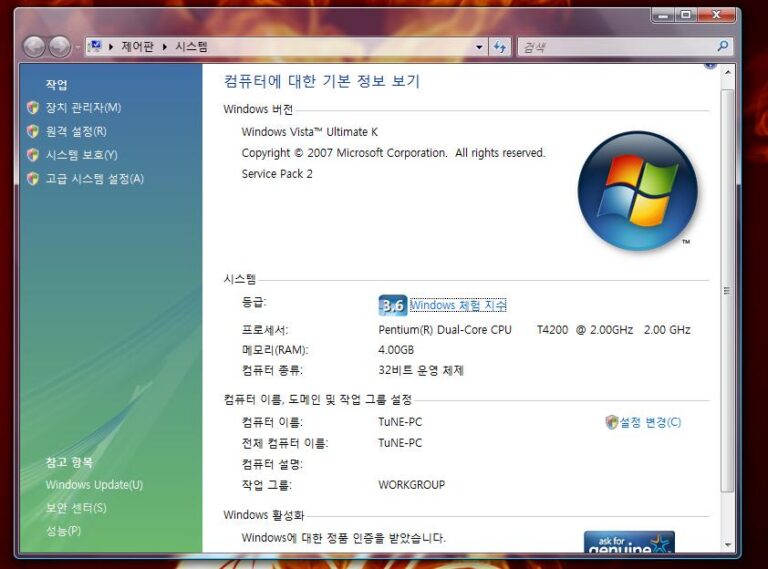Click TuNE-PC next to 전체 컴퓨터 이름
This screenshot has width=768, height=569.
[x=400, y=443]
